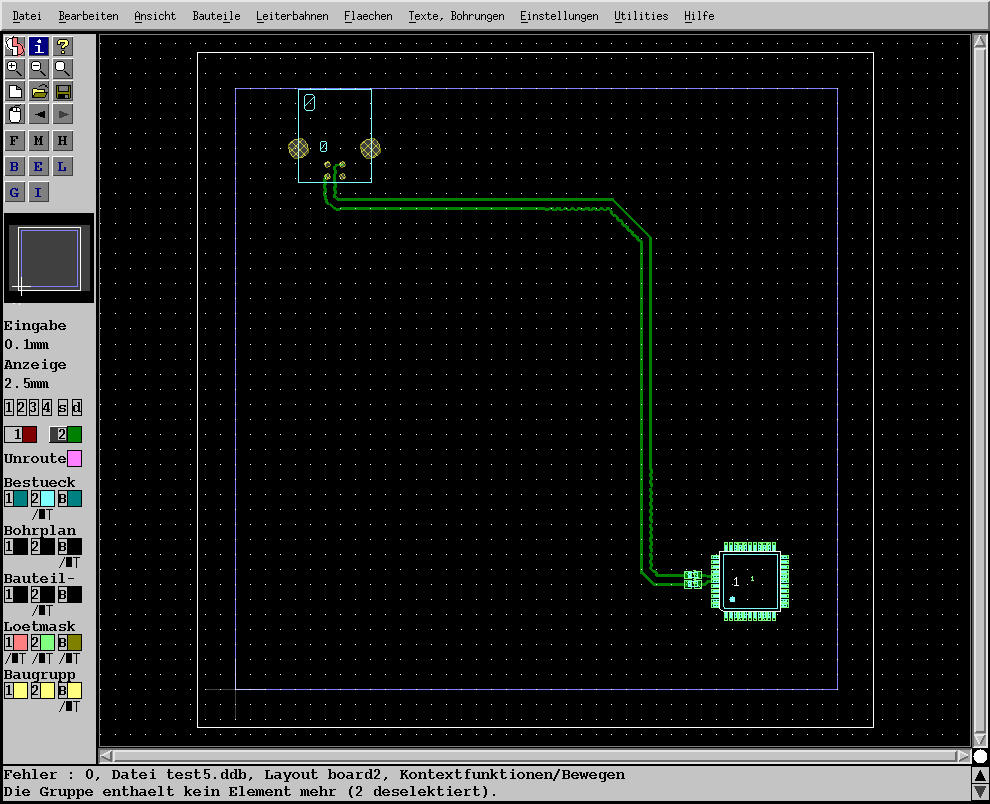Open the Bauteile menu
This screenshot has height=804, width=990.
point(217,16)
